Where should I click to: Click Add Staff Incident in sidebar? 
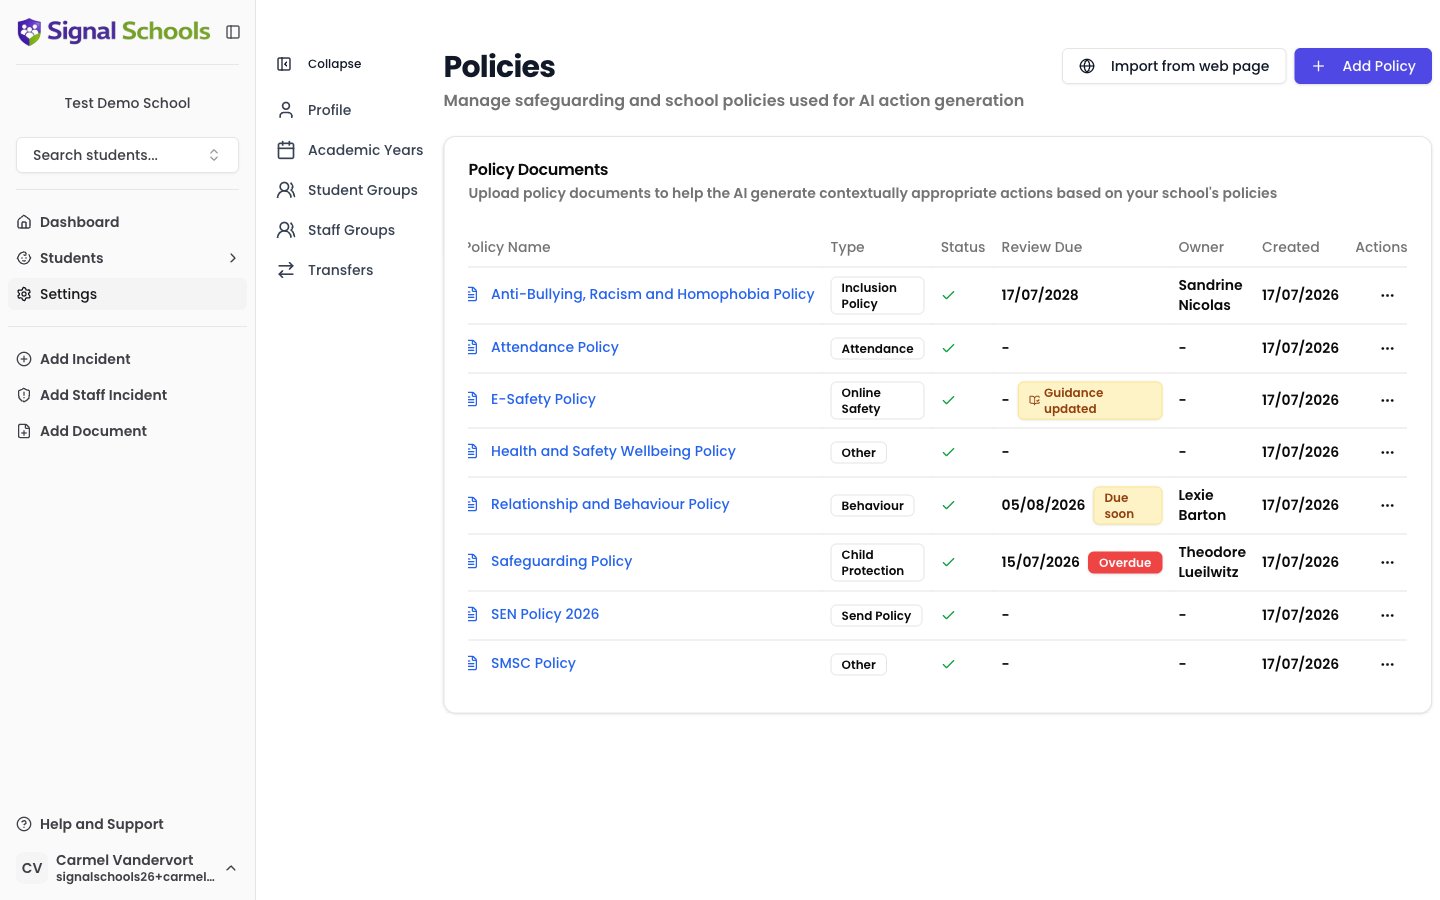pyautogui.click(x=127, y=395)
